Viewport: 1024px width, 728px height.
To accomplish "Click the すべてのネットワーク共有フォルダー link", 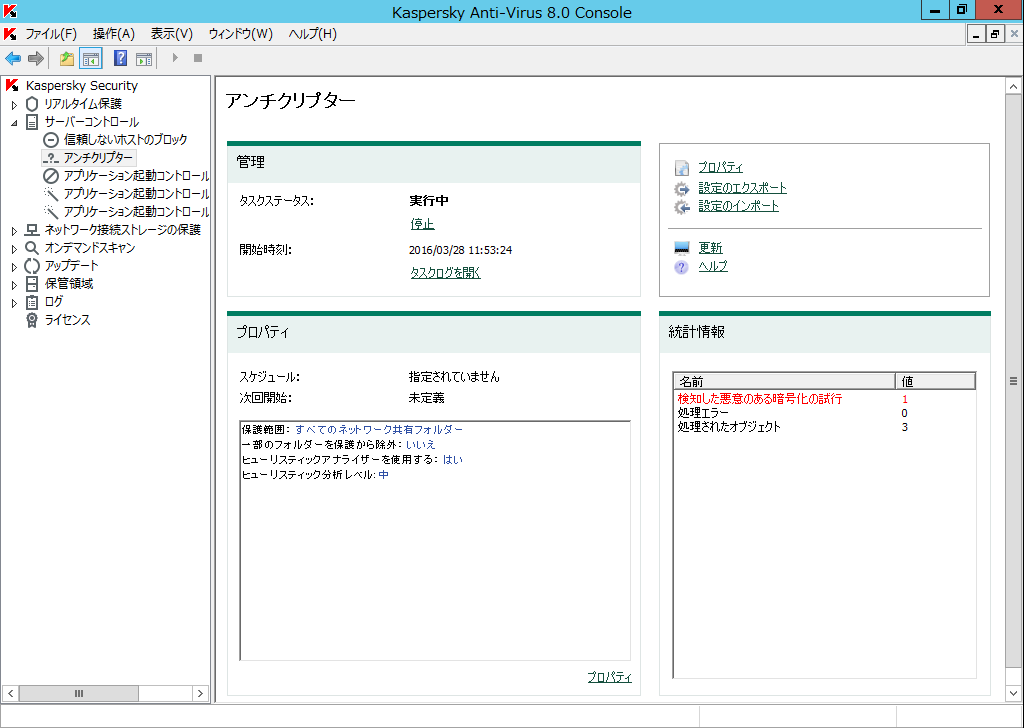I will point(379,430).
